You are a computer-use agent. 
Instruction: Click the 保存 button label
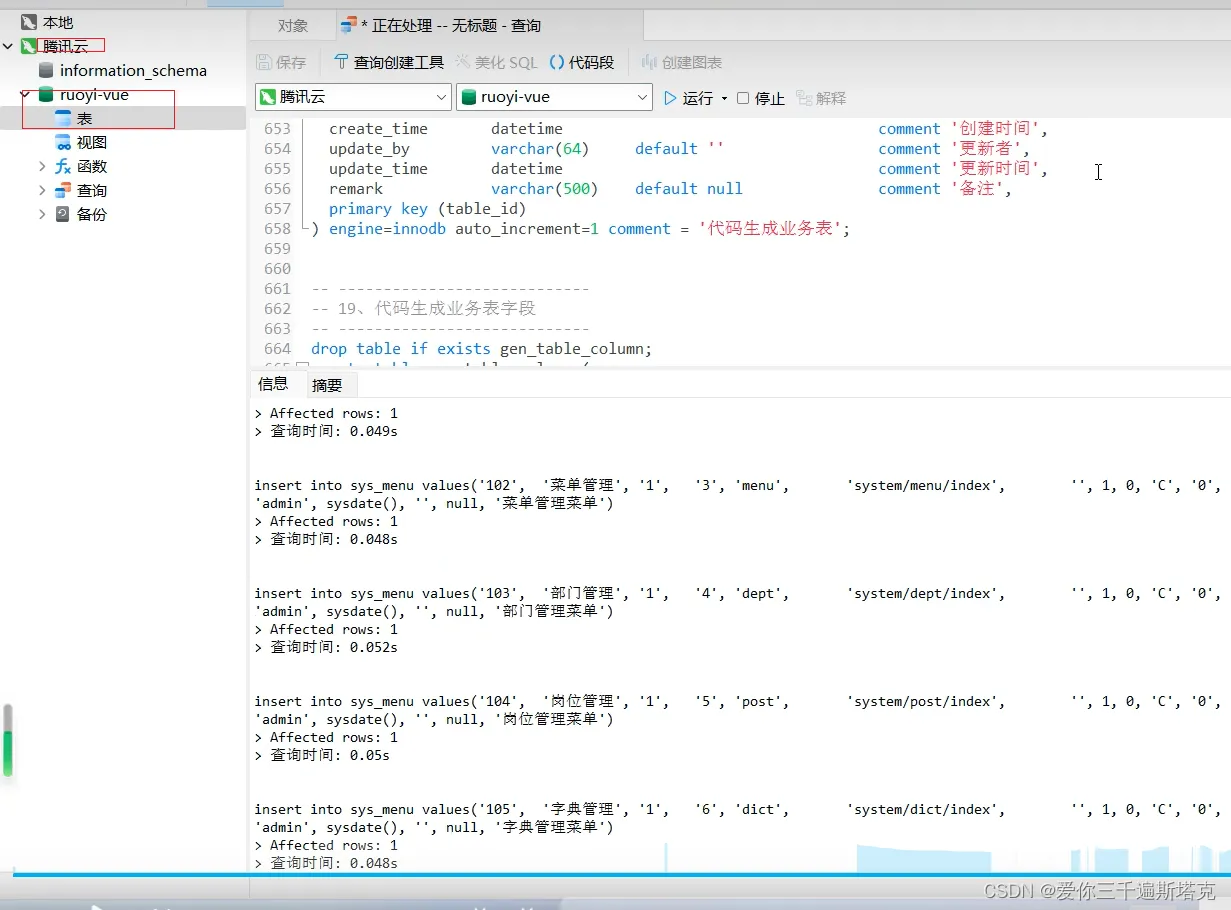point(291,62)
